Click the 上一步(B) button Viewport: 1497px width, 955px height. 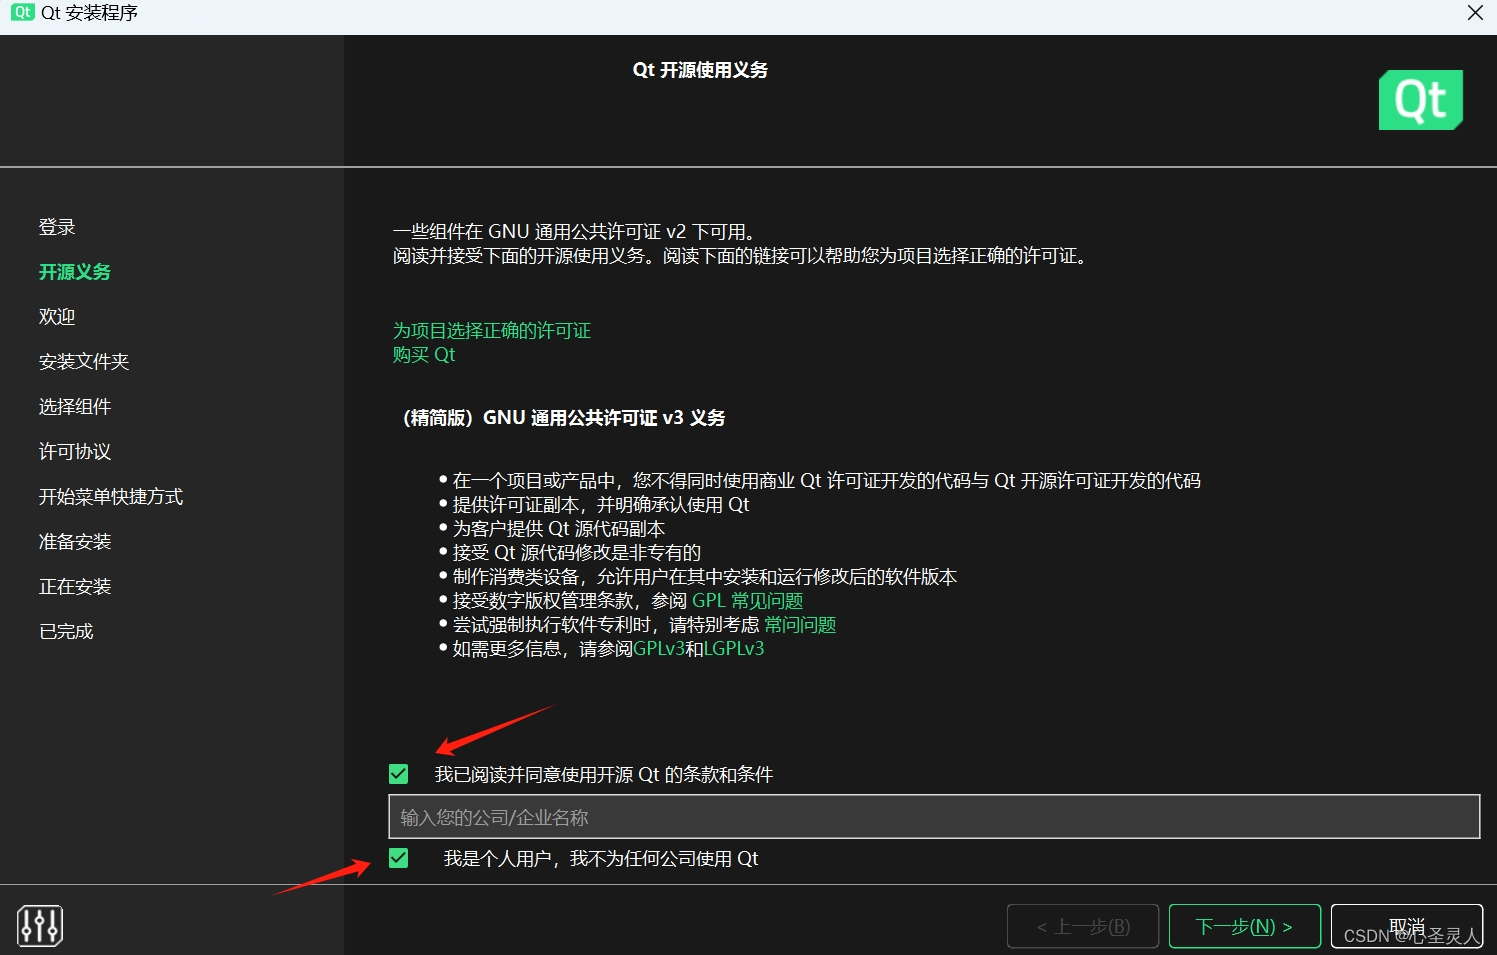point(1082,926)
